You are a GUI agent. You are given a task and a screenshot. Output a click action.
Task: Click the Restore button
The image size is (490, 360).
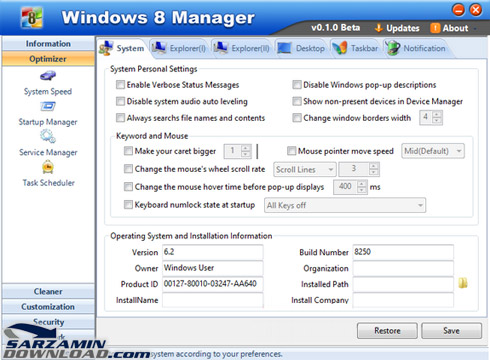point(387,331)
